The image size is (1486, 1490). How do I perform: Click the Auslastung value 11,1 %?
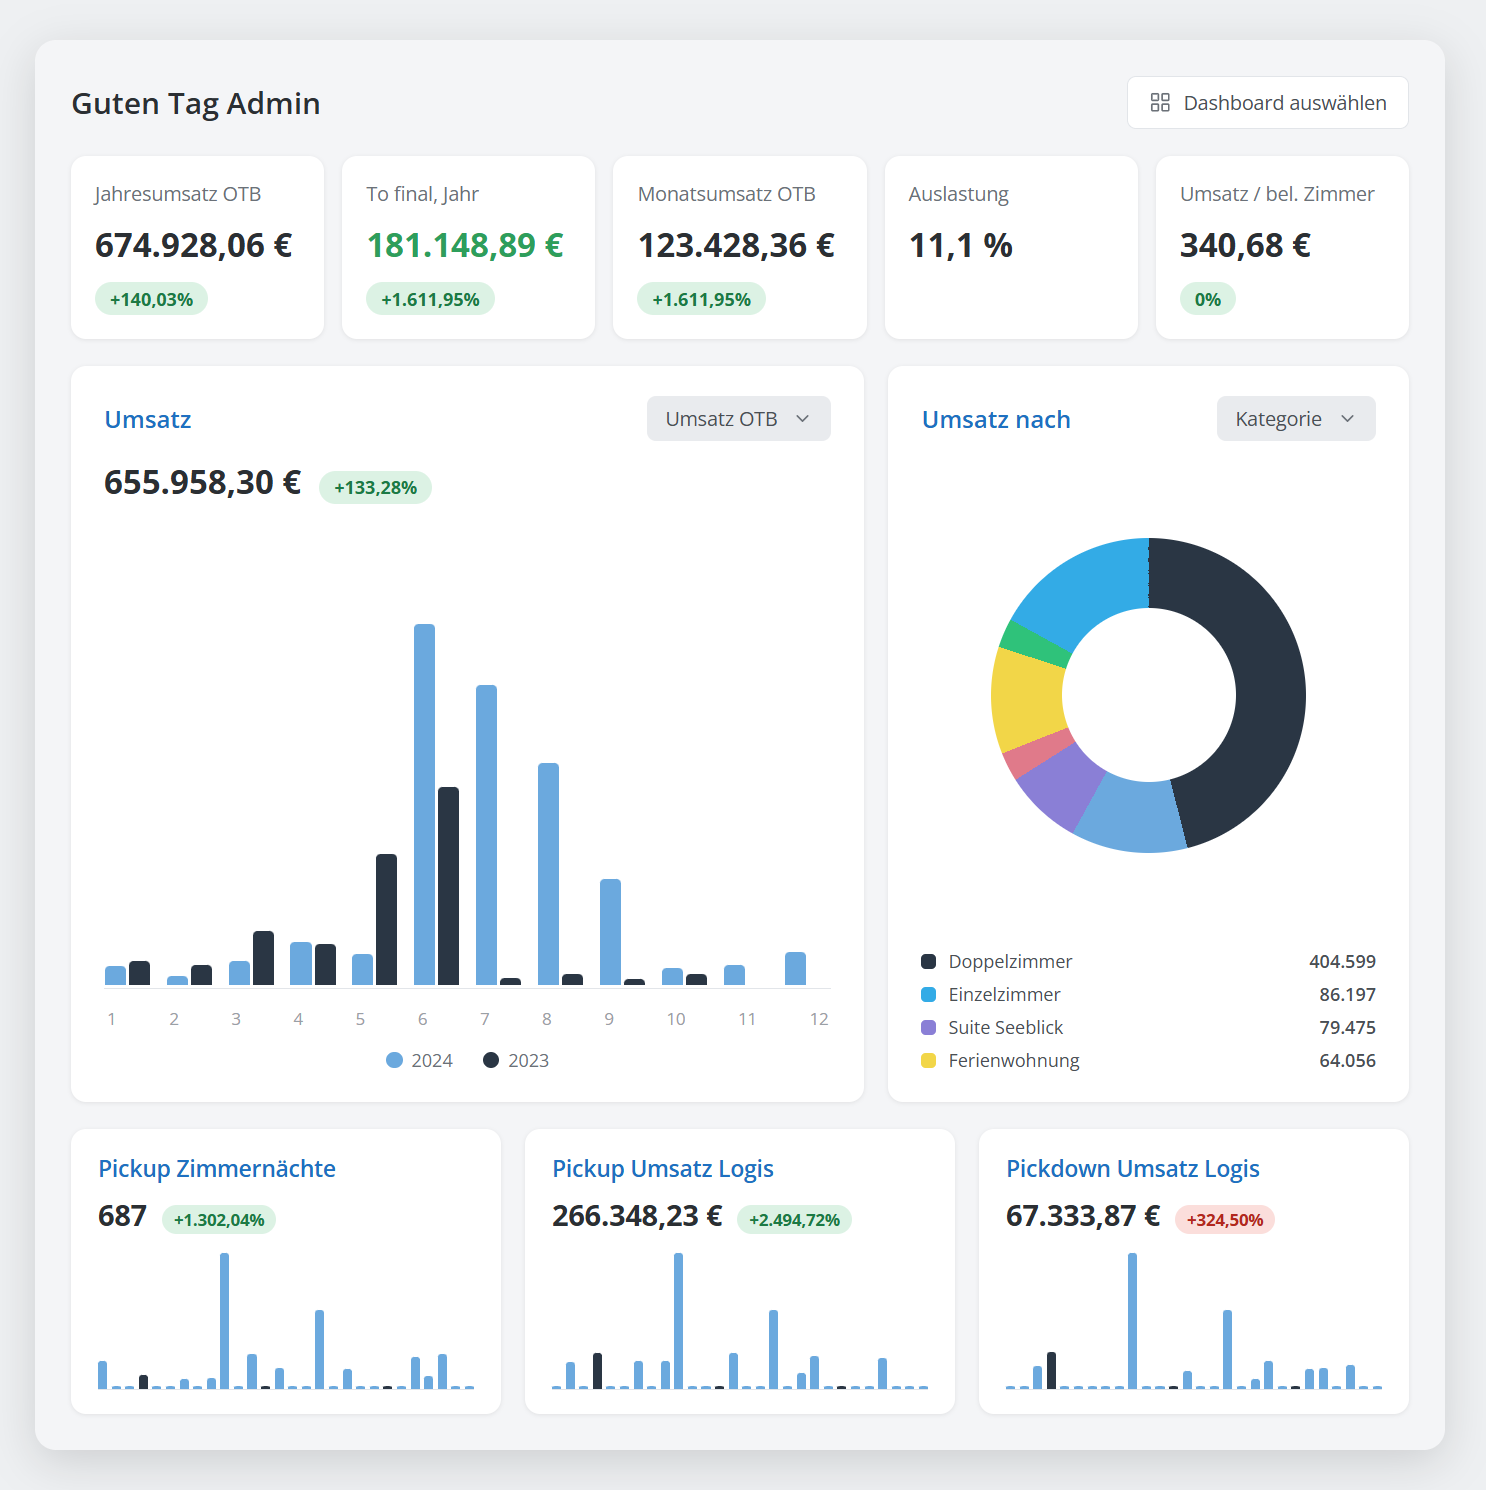coord(960,245)
